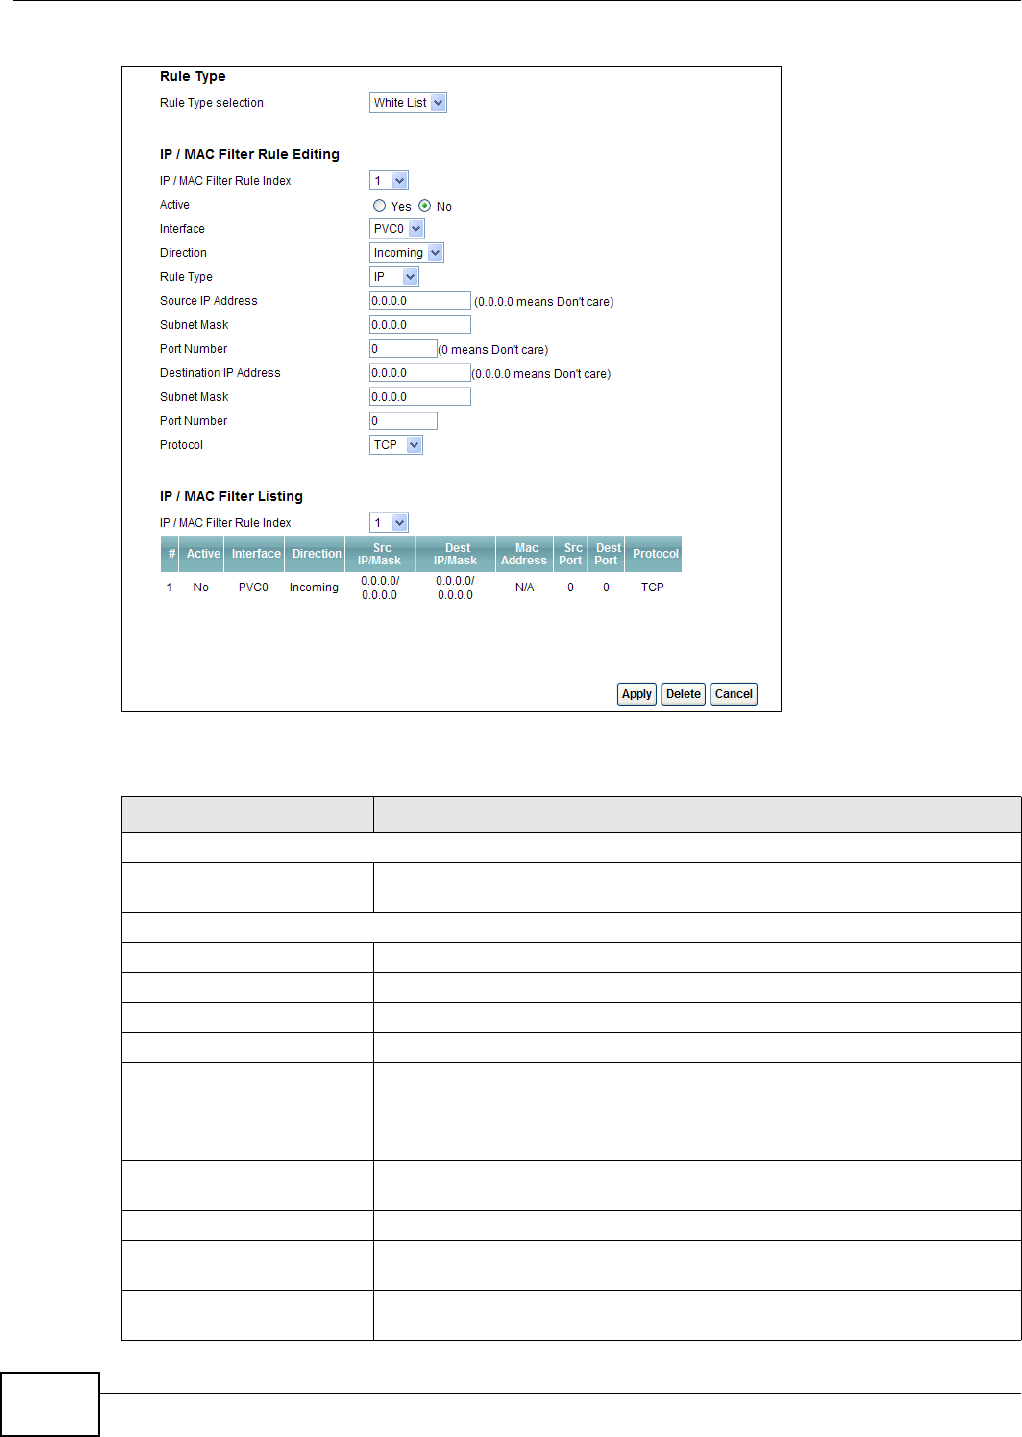Open the Rule Type IP dropdown
1022x1437 pixels.
click(x=394, y=277)
